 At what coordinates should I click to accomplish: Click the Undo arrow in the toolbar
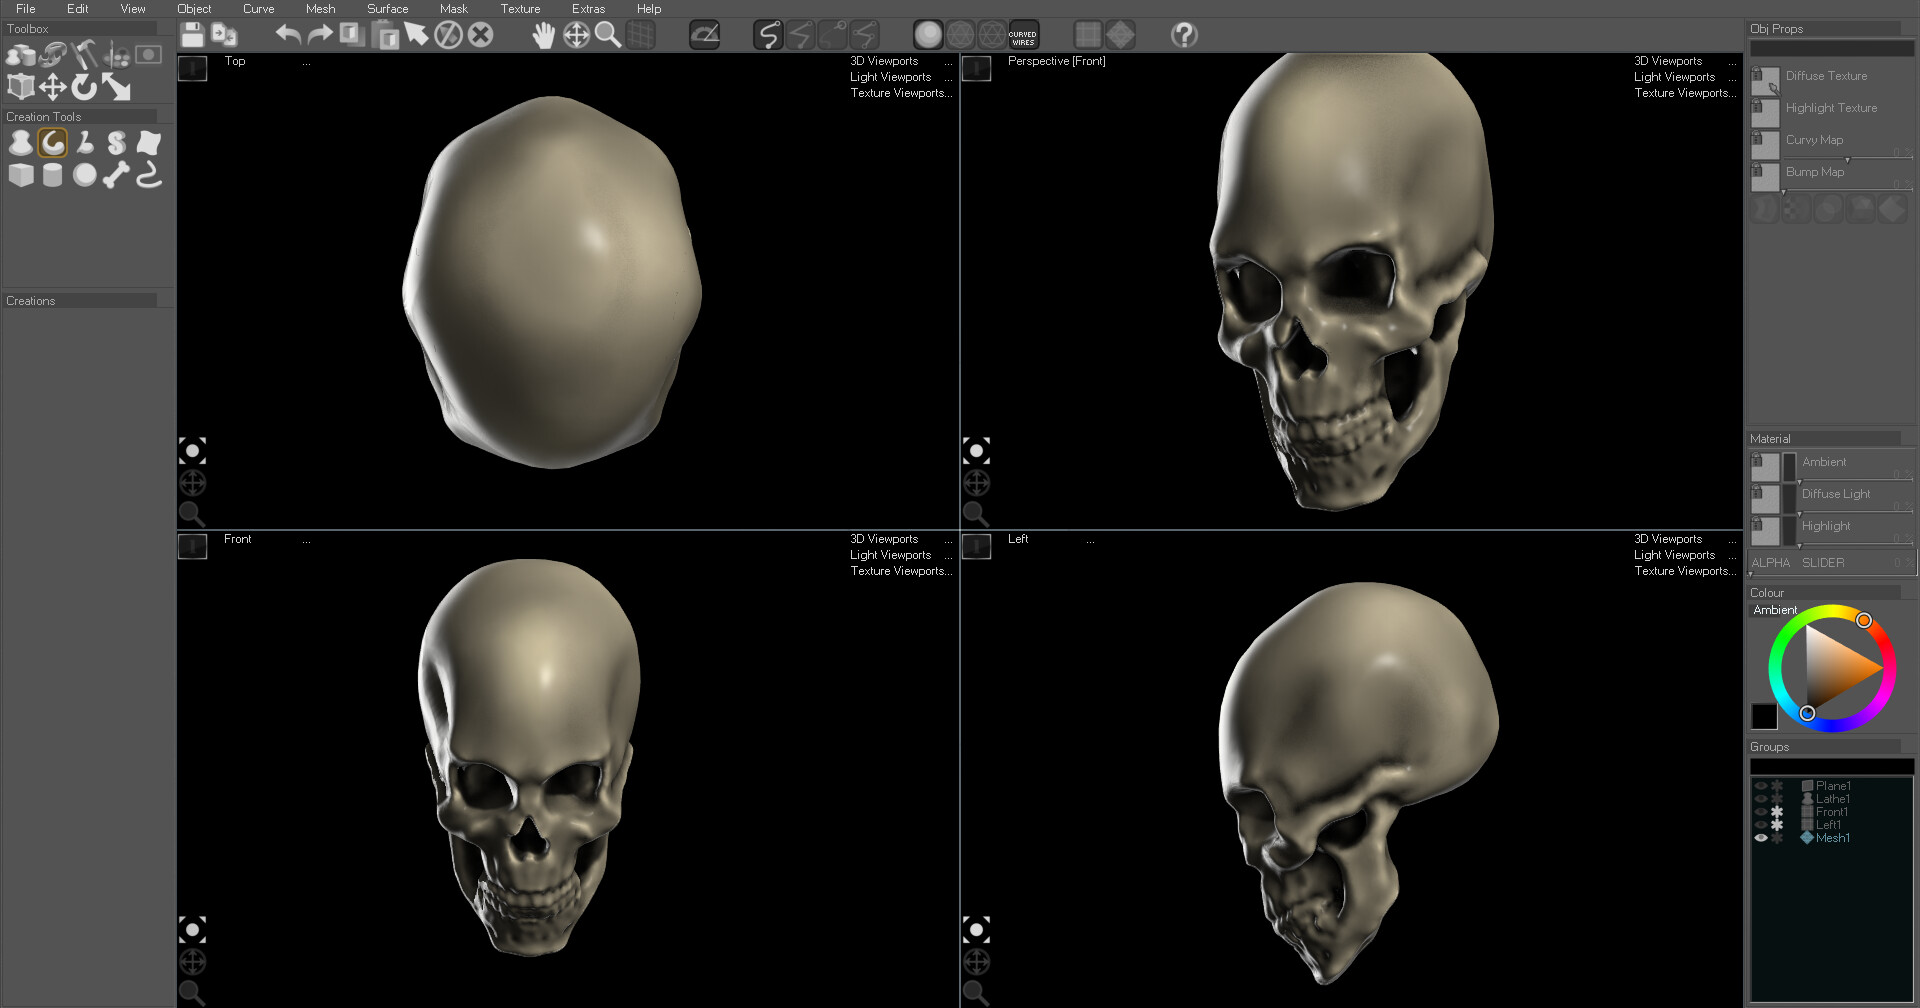(288, 34)
